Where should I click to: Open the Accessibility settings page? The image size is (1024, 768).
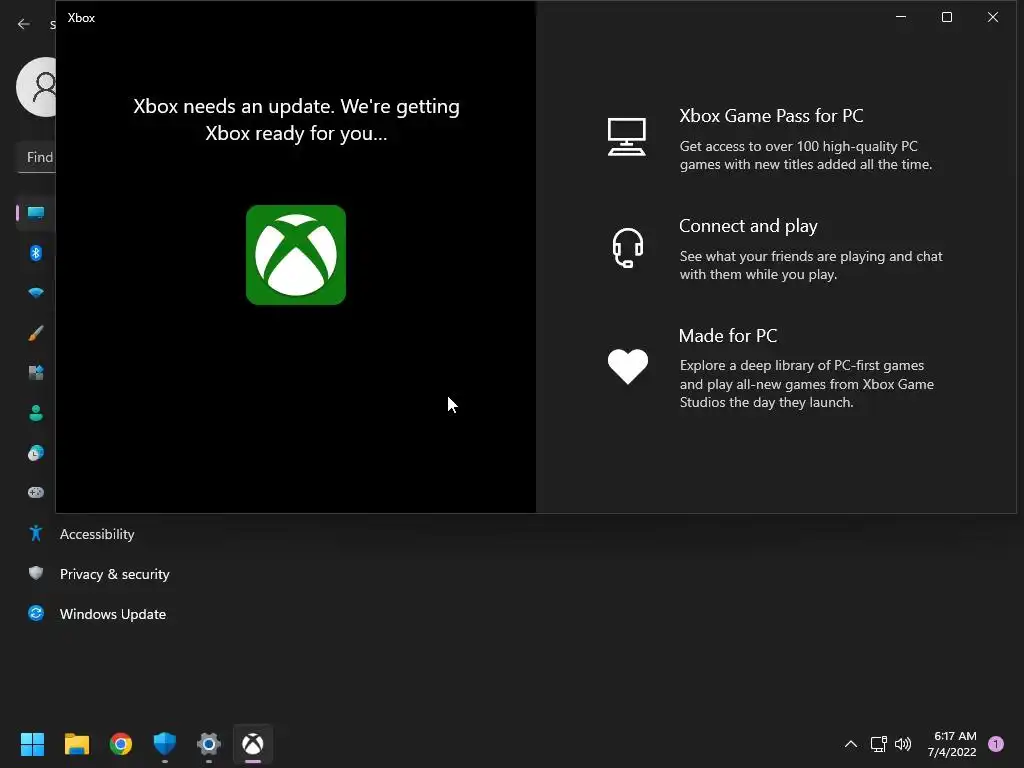97,534
